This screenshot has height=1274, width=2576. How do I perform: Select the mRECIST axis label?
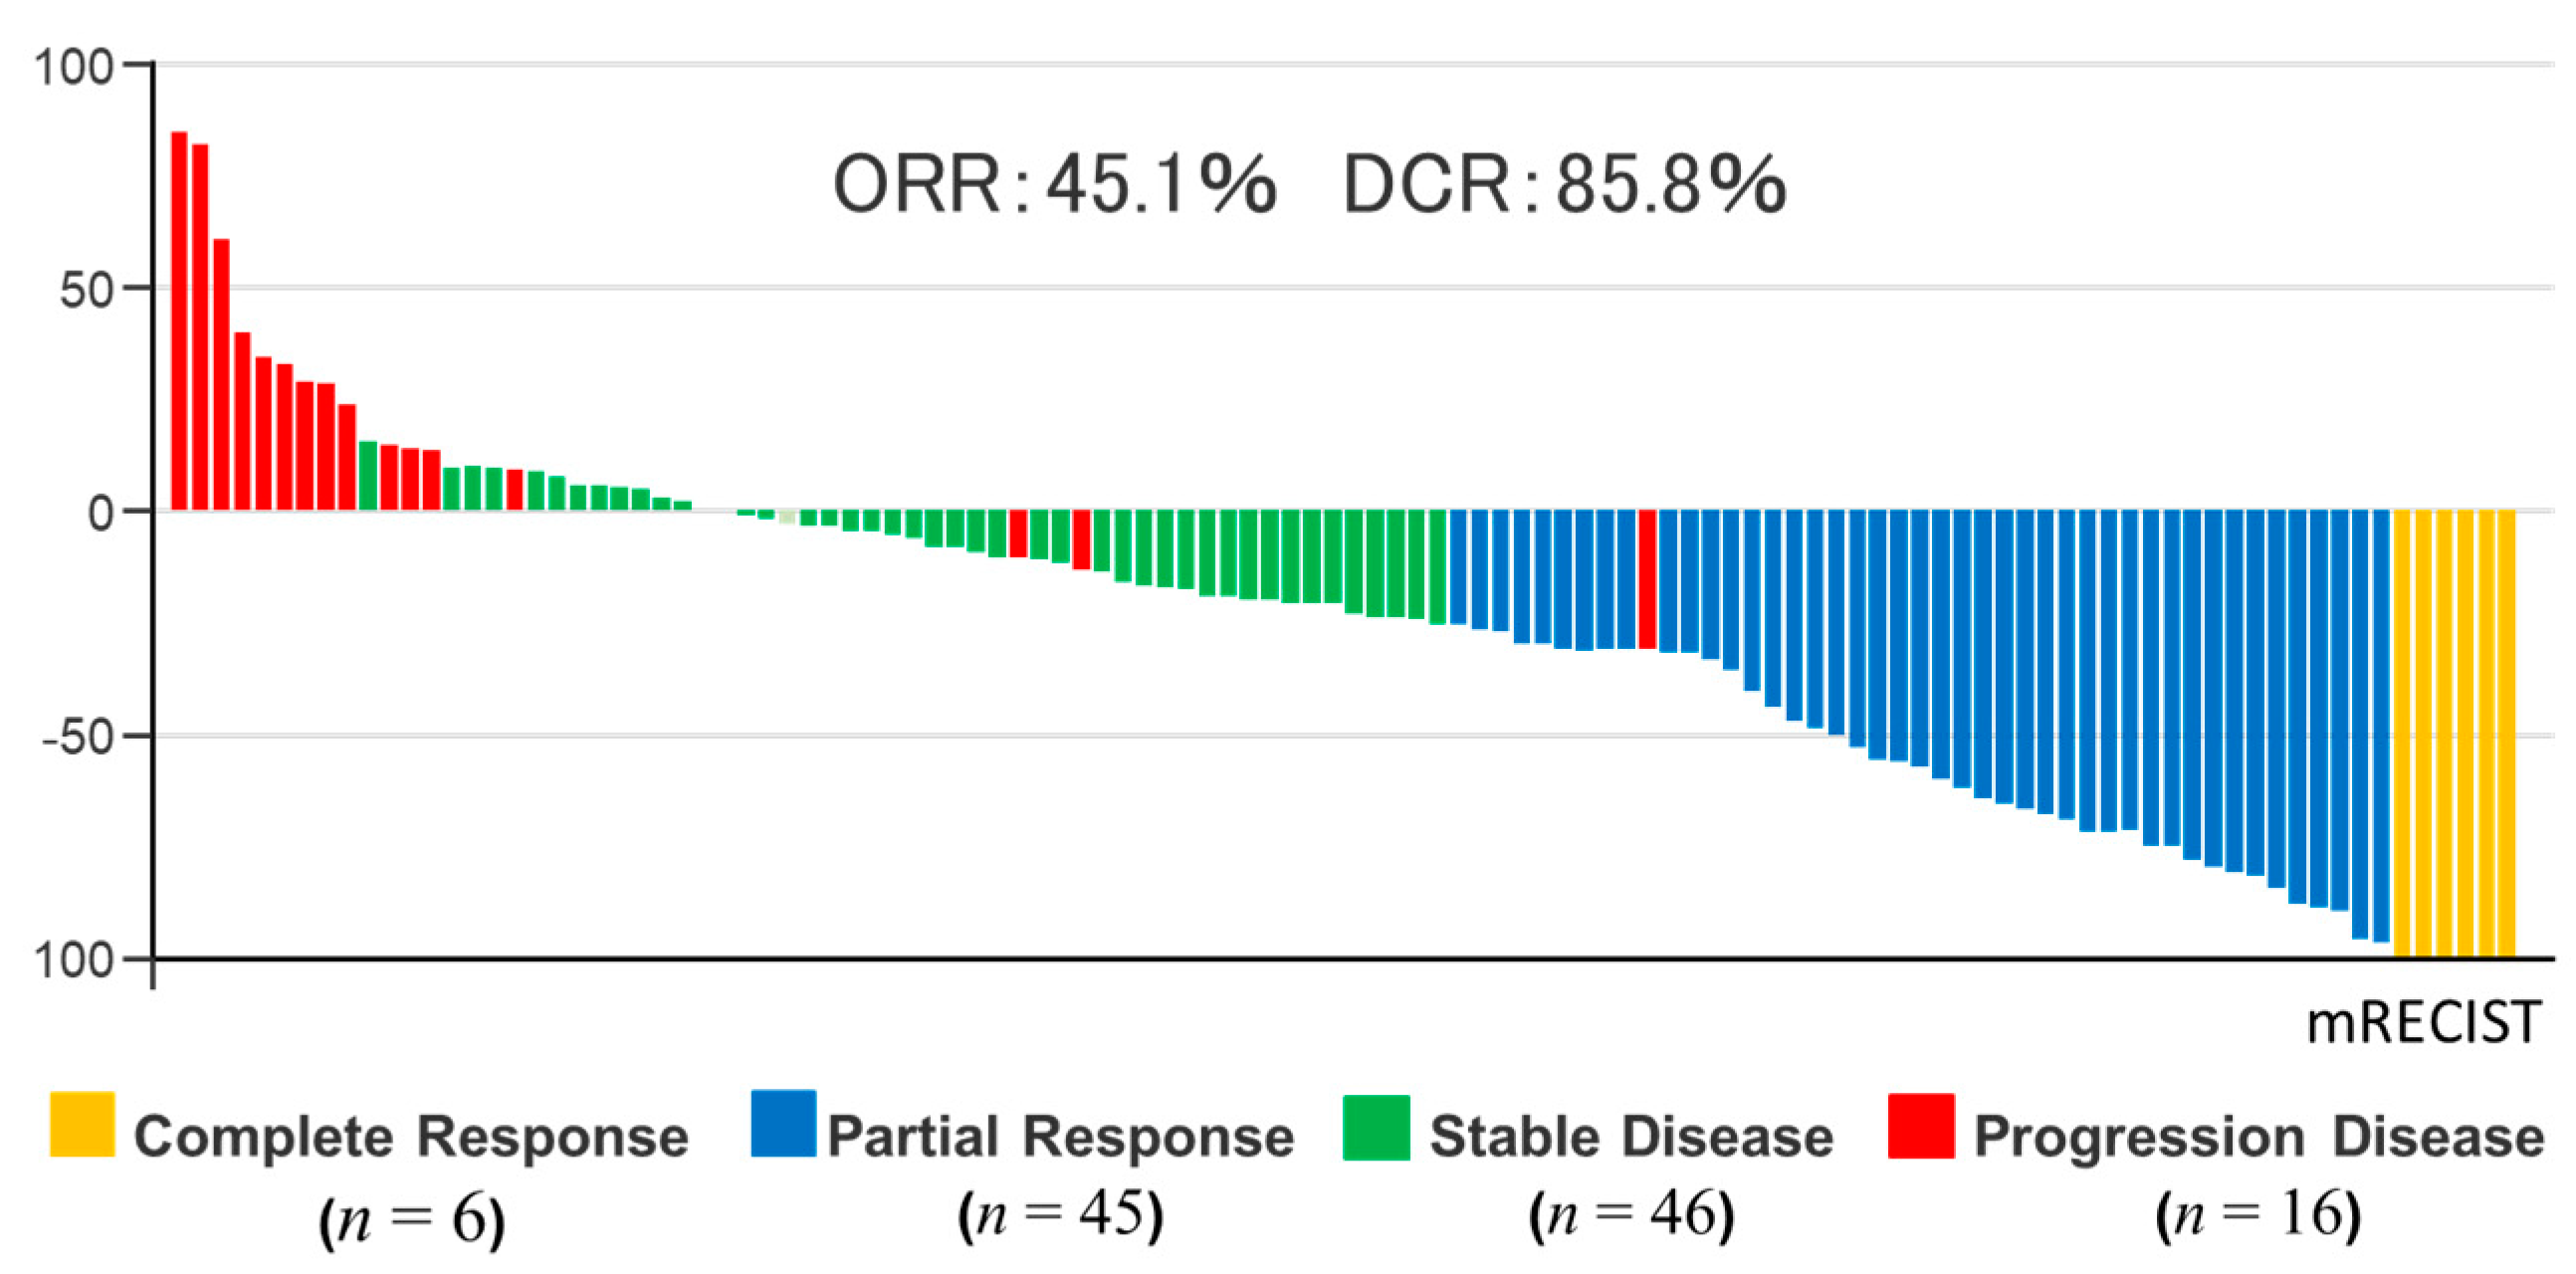pos(2422,1022)
